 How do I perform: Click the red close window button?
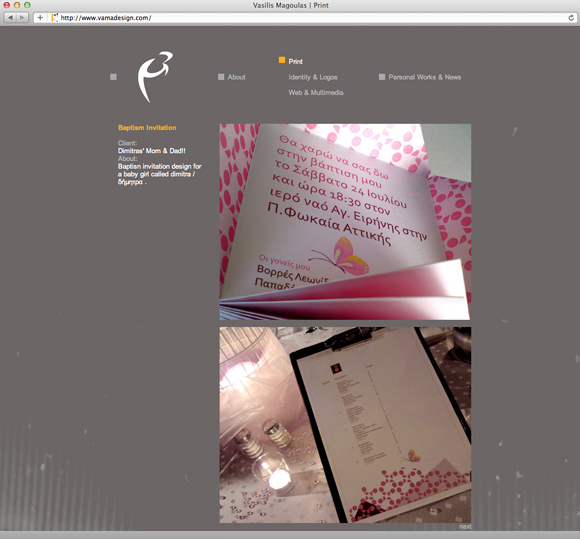[x=6, y=5]
